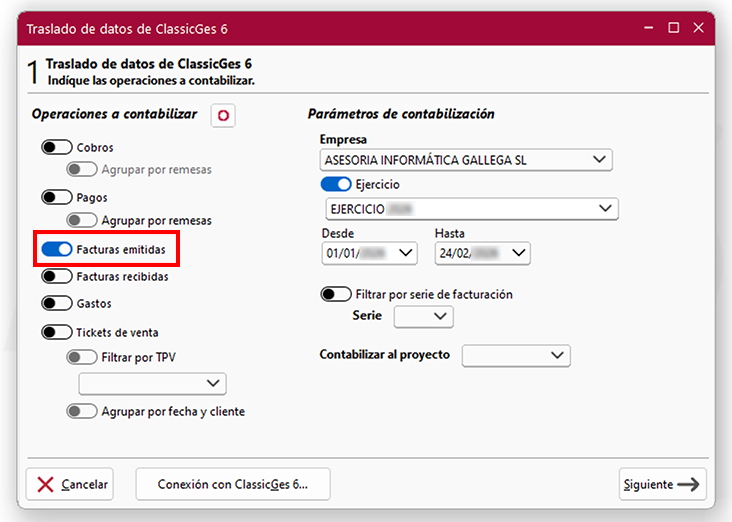The width and height of the screenshot is (732, 522).
Task: Open the Empresa dropdown
Action: click(x=466, y=160)
